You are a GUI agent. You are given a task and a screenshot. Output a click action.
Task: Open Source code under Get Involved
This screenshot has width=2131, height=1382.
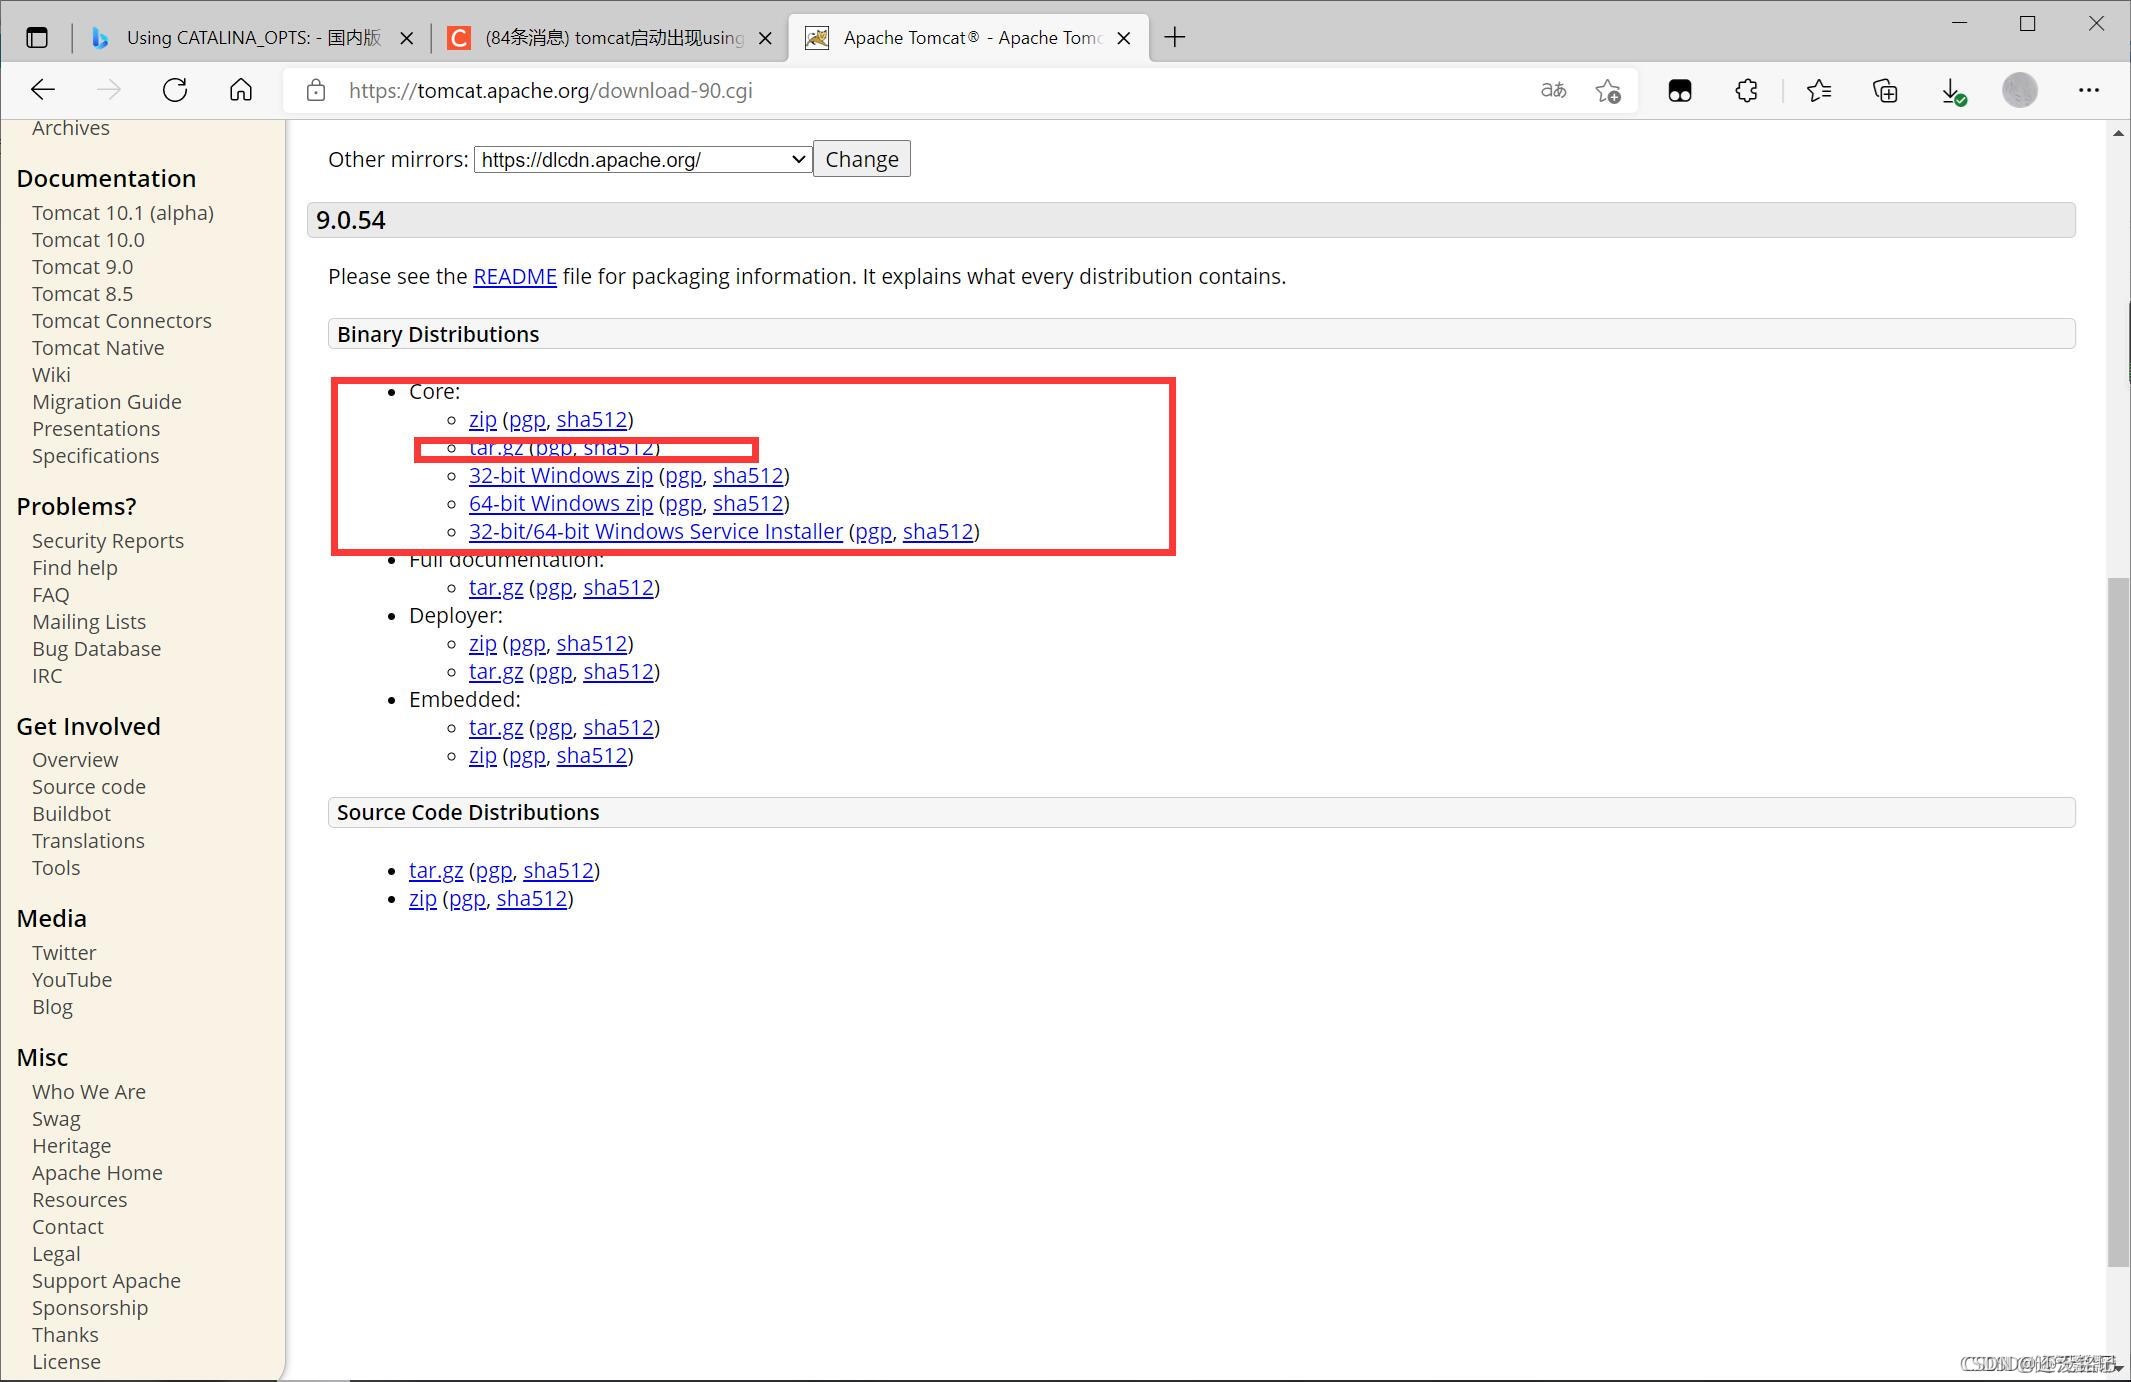pos(89,787)
